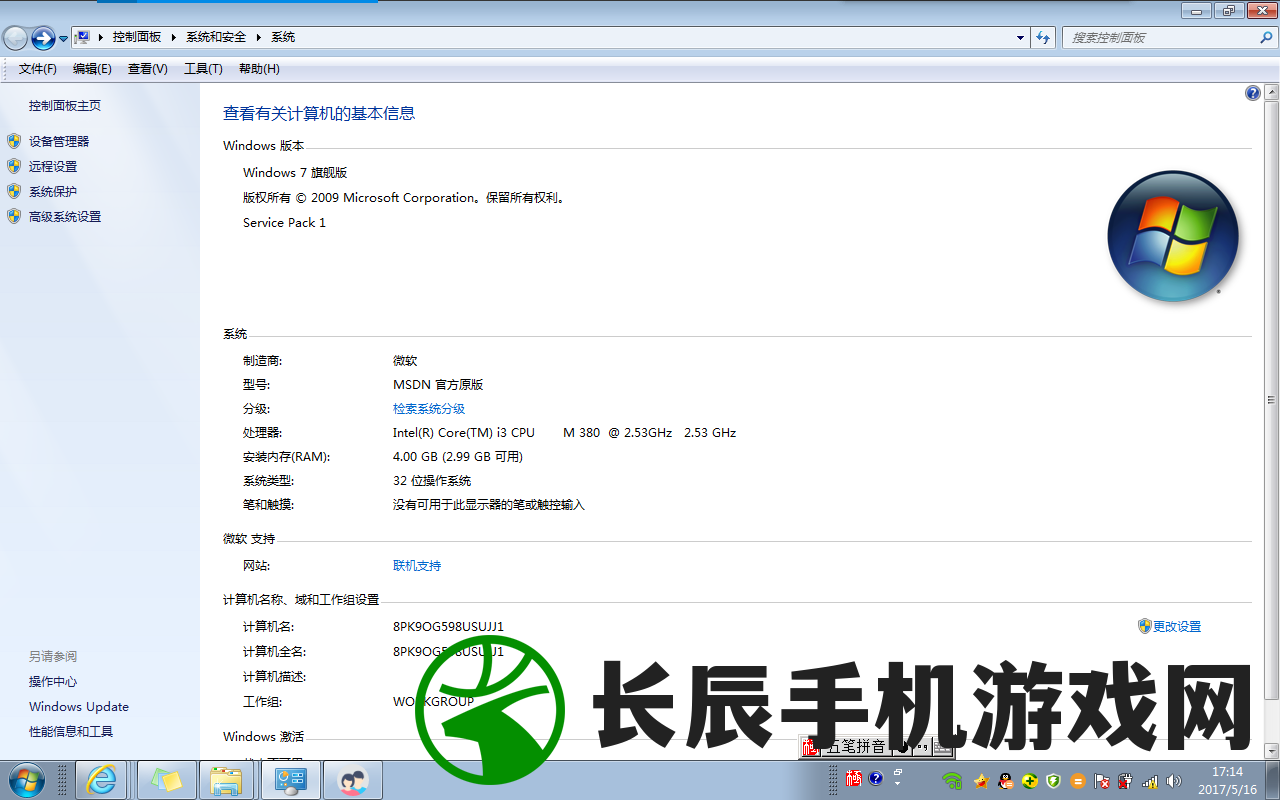Click the blue help icon at top right
The image size is (1280, 800).
(x=1253, y=93)
